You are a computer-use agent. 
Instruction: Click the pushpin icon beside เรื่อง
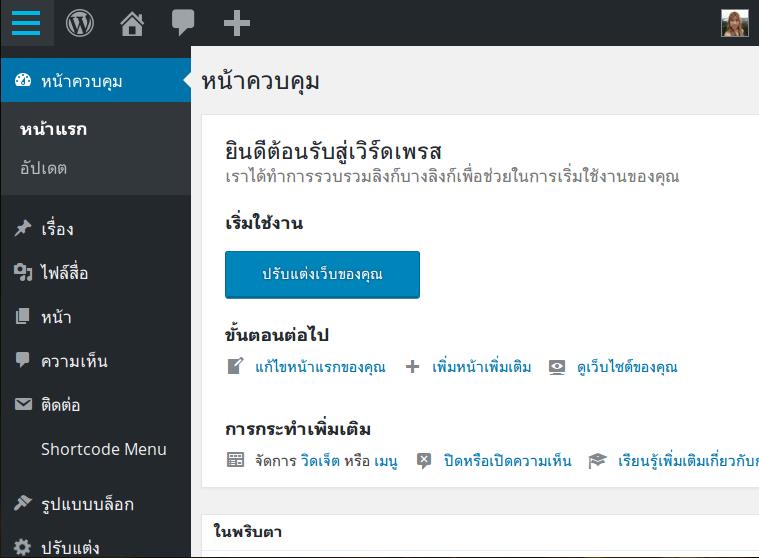pyautogui.click(x=23, y=228)
